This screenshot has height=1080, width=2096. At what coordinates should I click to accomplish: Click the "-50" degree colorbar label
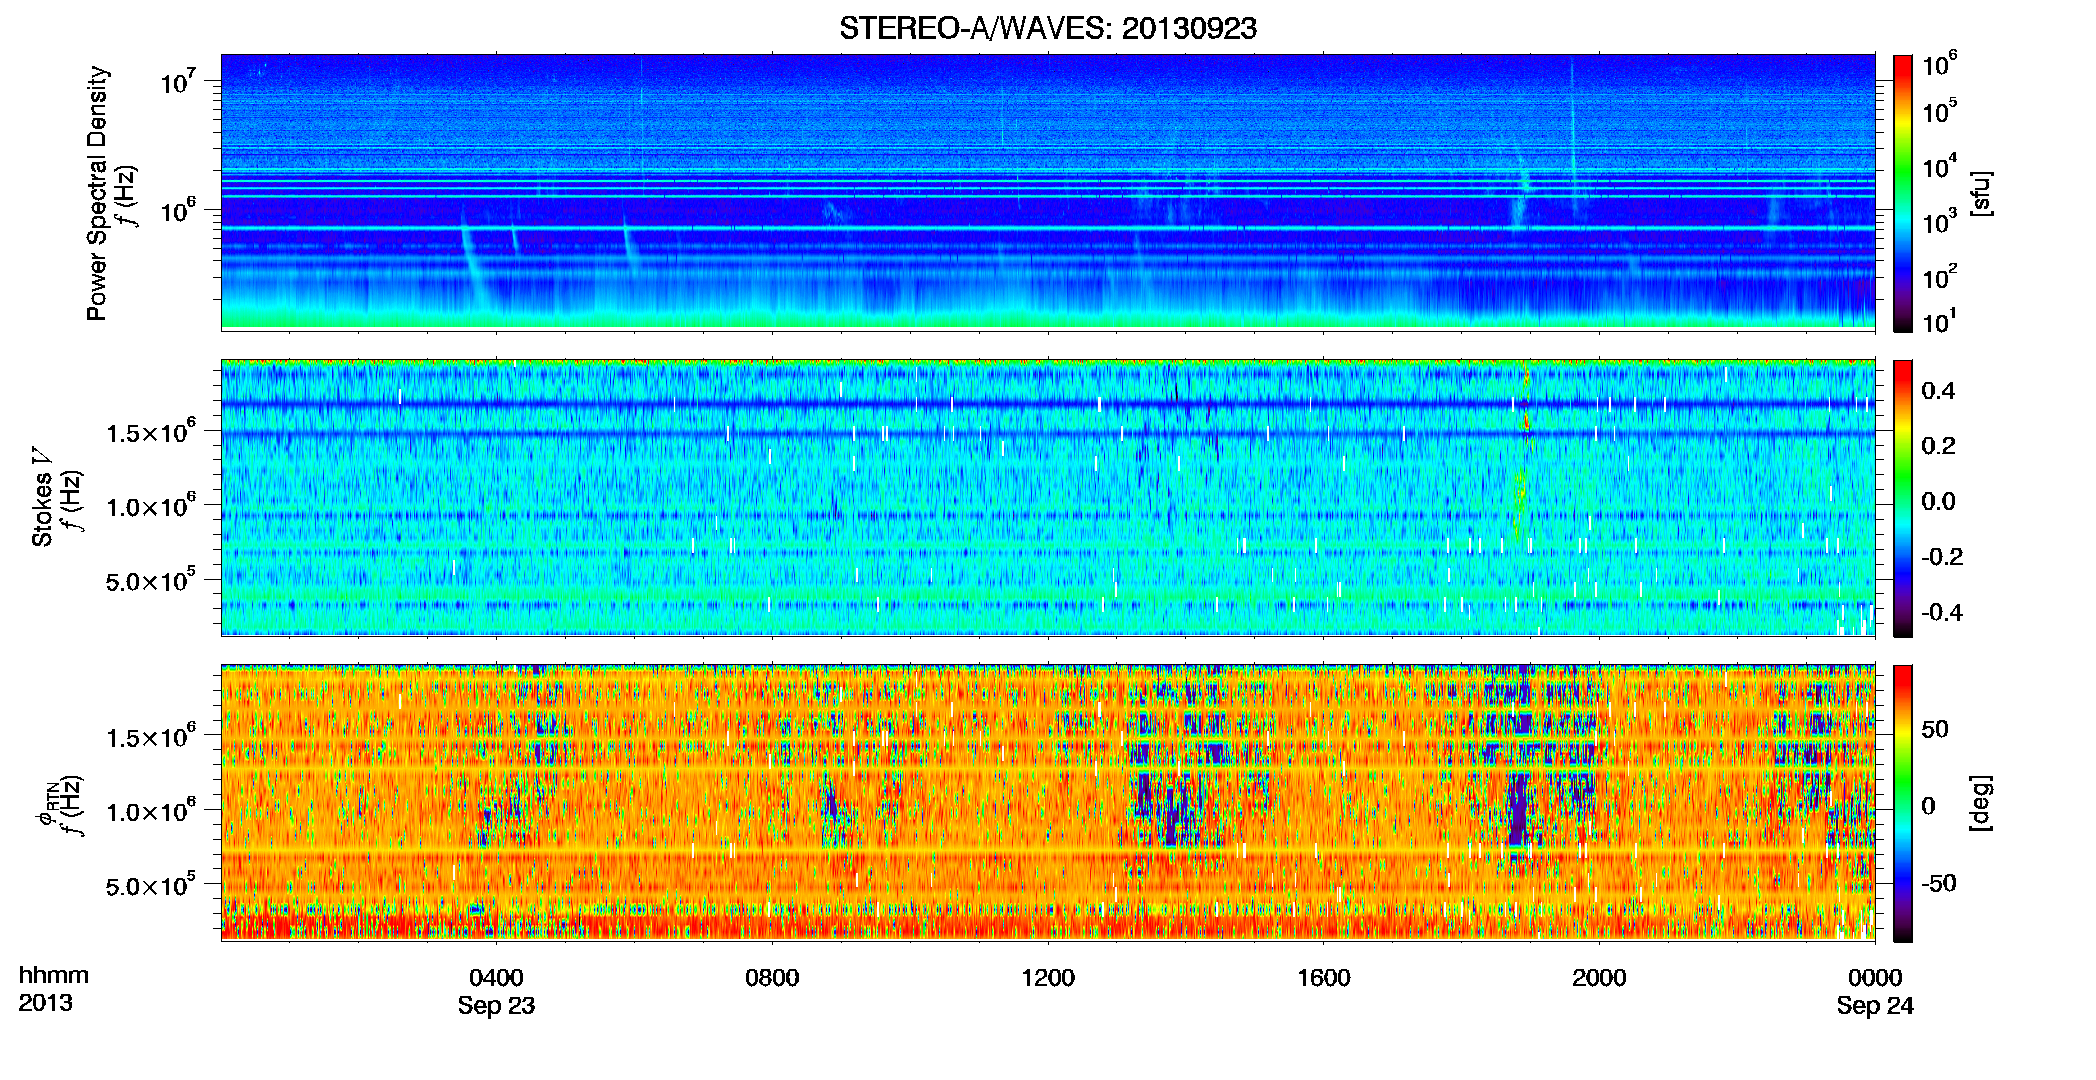coord(1939,883)
